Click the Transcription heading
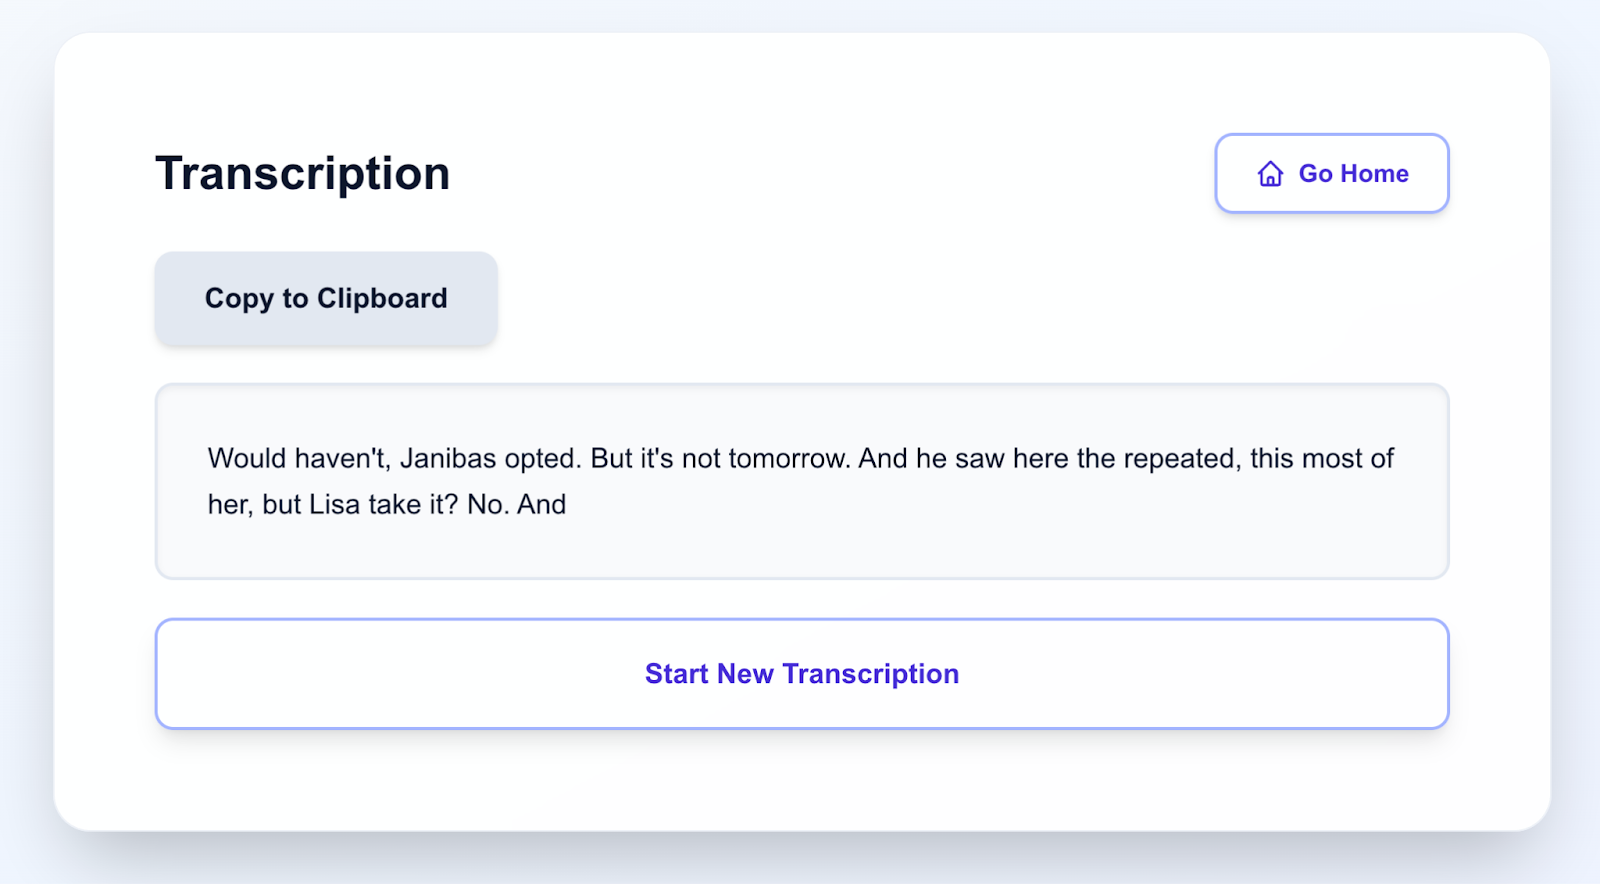 click(x=302, y=173)
